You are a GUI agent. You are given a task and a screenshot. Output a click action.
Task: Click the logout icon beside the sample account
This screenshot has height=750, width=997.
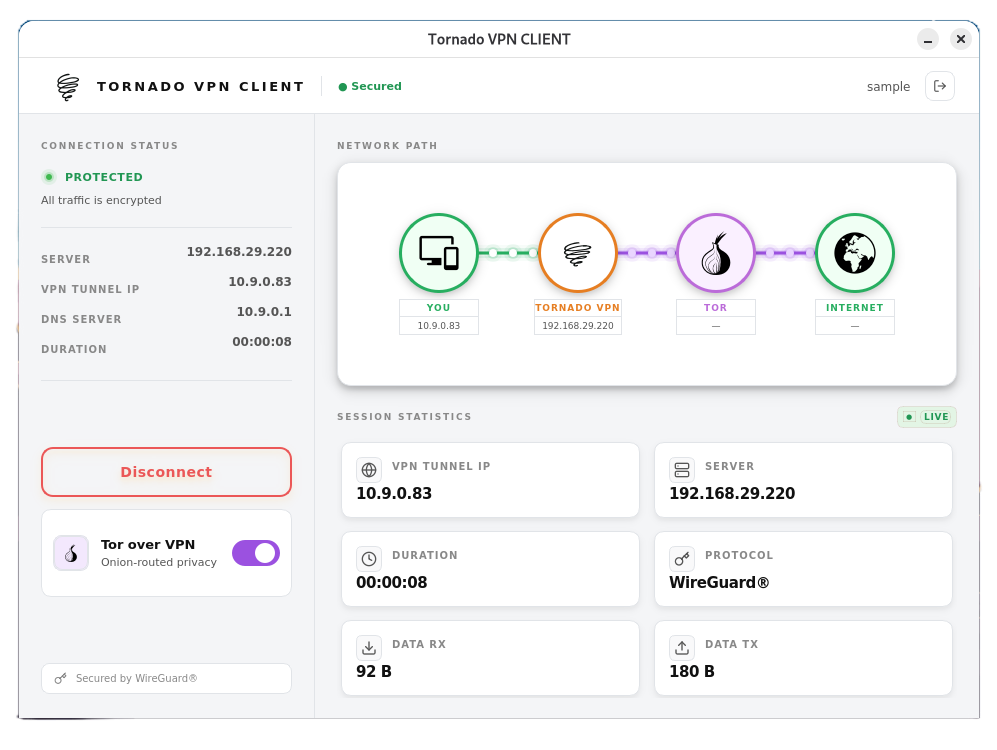(939, 86)
